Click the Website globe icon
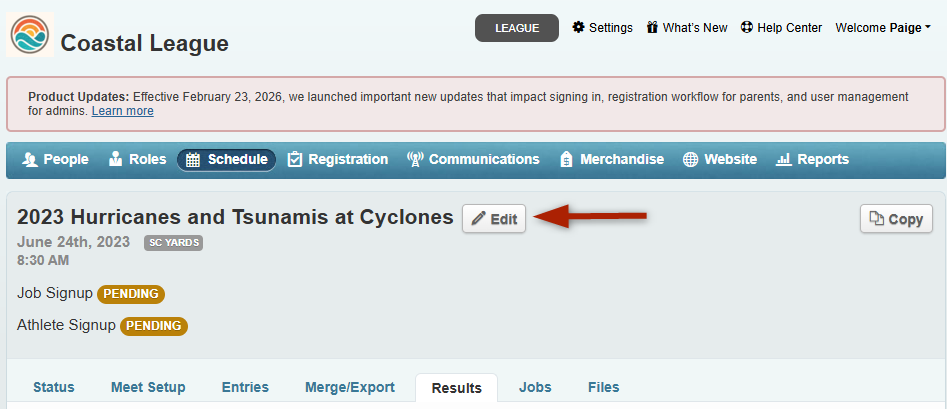The width and height of the screenshot is (947, 409). pos(690,159)
